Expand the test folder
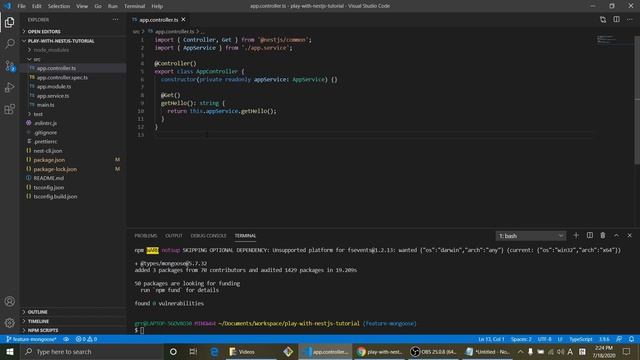 (x=73, y=114)
